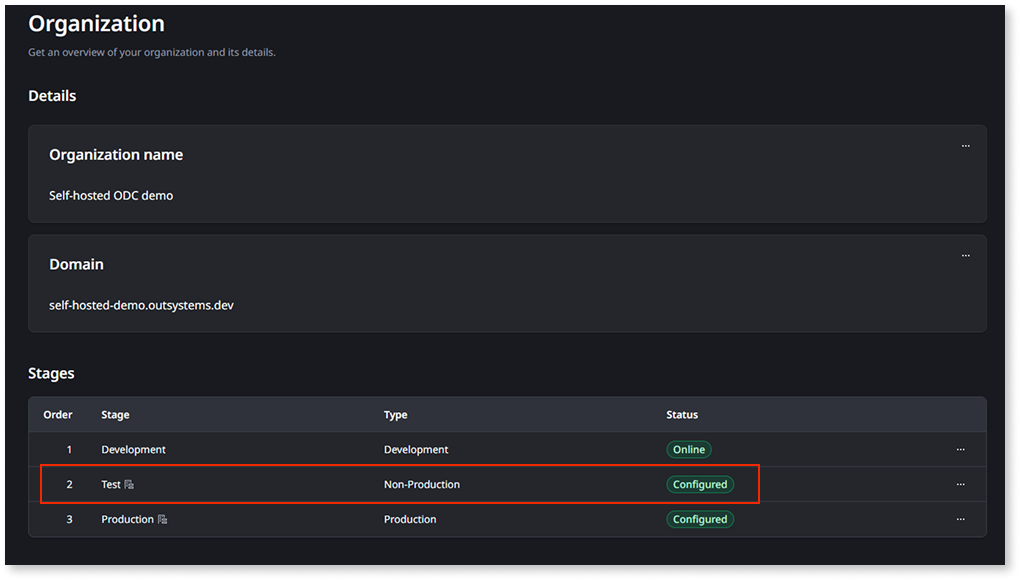Click the Configured badge in Production row
This screenshot has height=580, width=1020.
700,520
